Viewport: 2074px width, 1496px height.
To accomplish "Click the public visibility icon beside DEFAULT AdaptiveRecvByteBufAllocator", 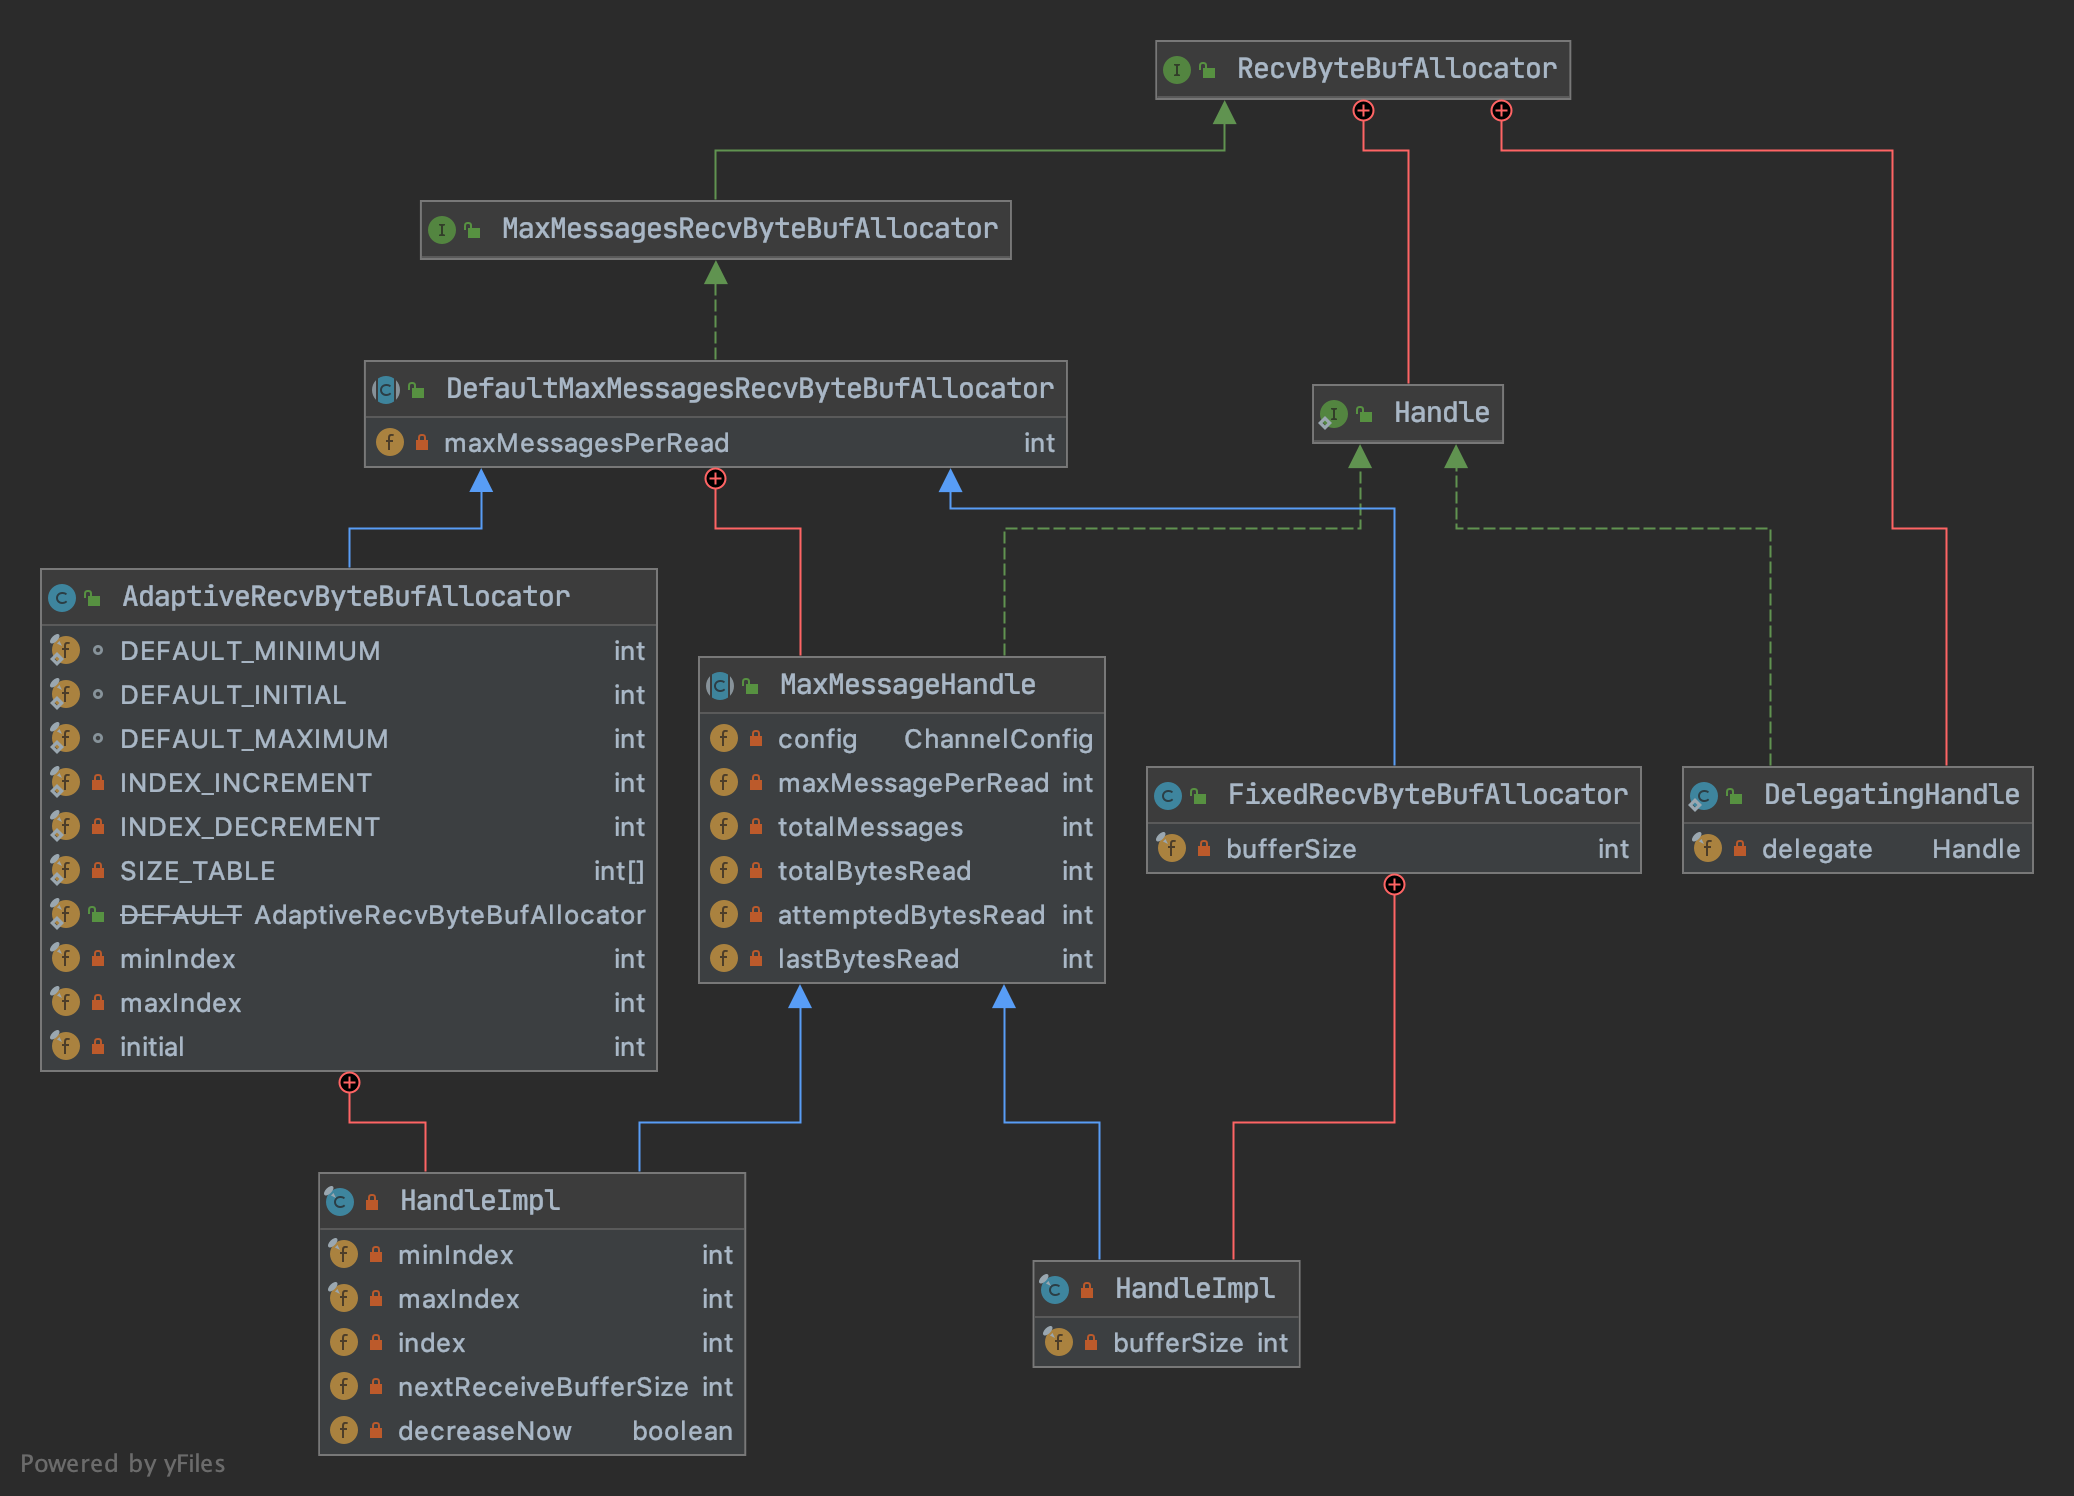I will tap(96, 914).
